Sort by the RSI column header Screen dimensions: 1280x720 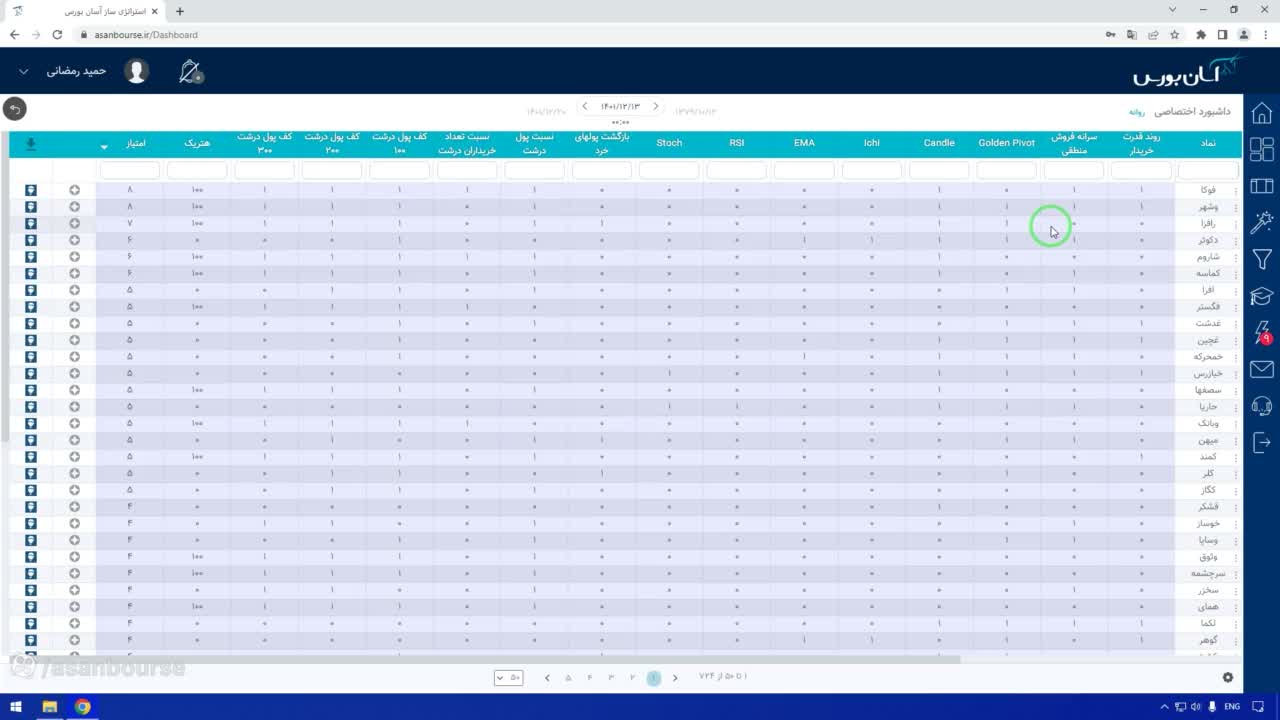(737, 143)
